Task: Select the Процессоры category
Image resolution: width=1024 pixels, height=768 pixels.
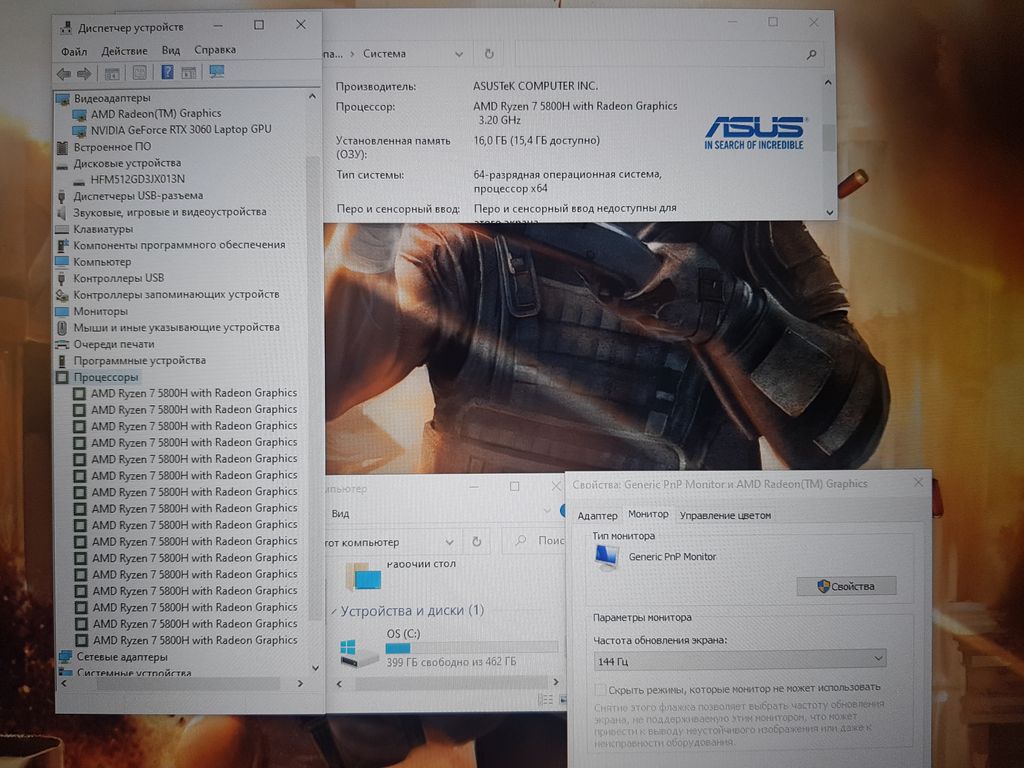Action: pyautogui.click(x=106, y=377)
